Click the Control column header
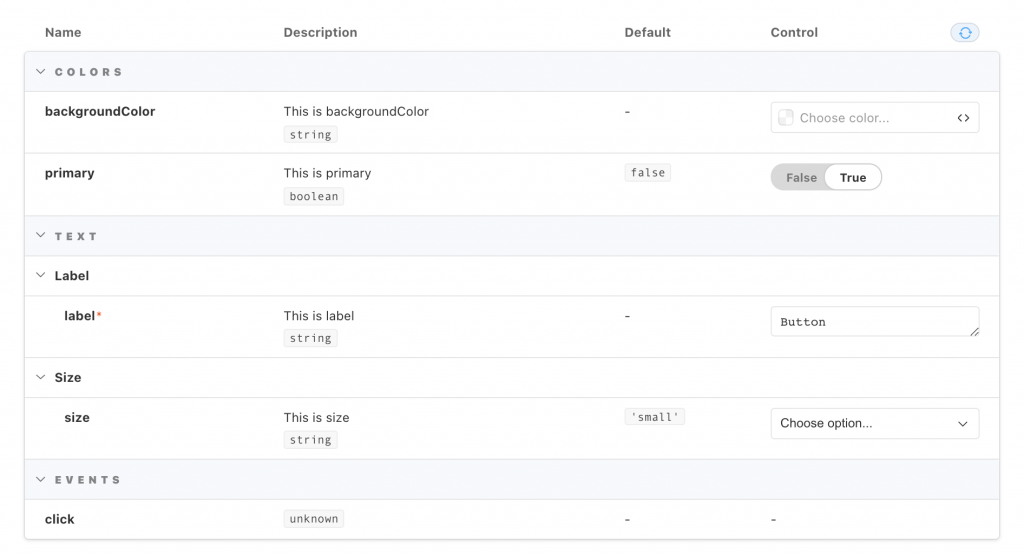This screenshot has width=1024, height=555. 794,33
